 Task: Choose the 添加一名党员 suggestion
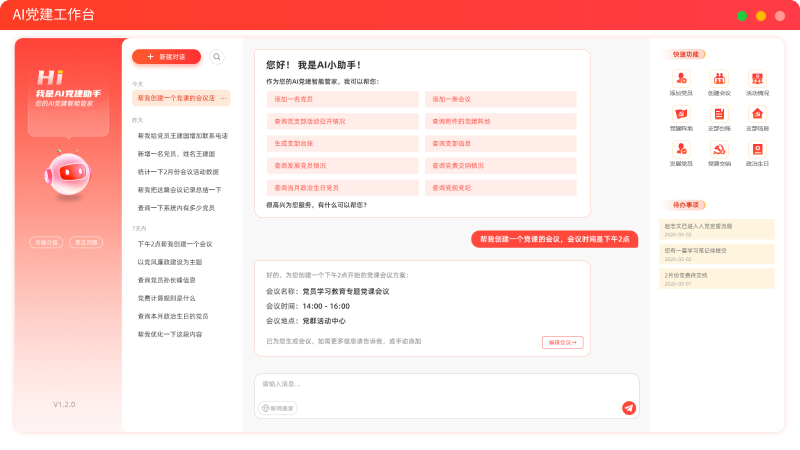click(x=342, y=99)
